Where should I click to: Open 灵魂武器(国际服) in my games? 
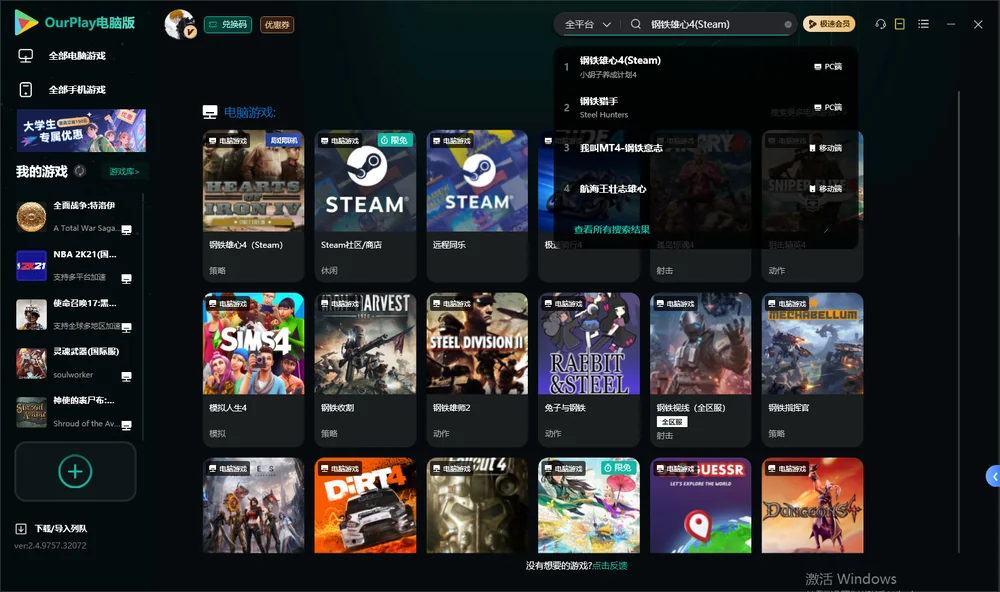pos(75,363)
